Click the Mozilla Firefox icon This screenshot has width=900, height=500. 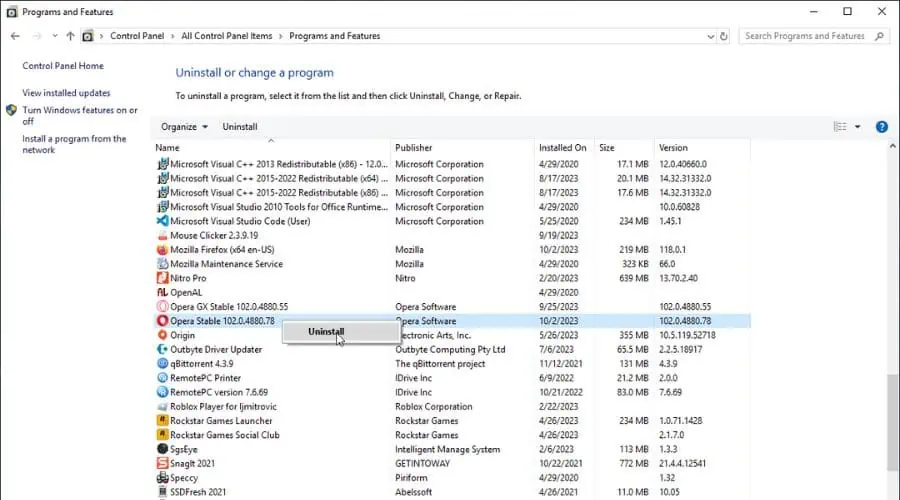(162, 250)
